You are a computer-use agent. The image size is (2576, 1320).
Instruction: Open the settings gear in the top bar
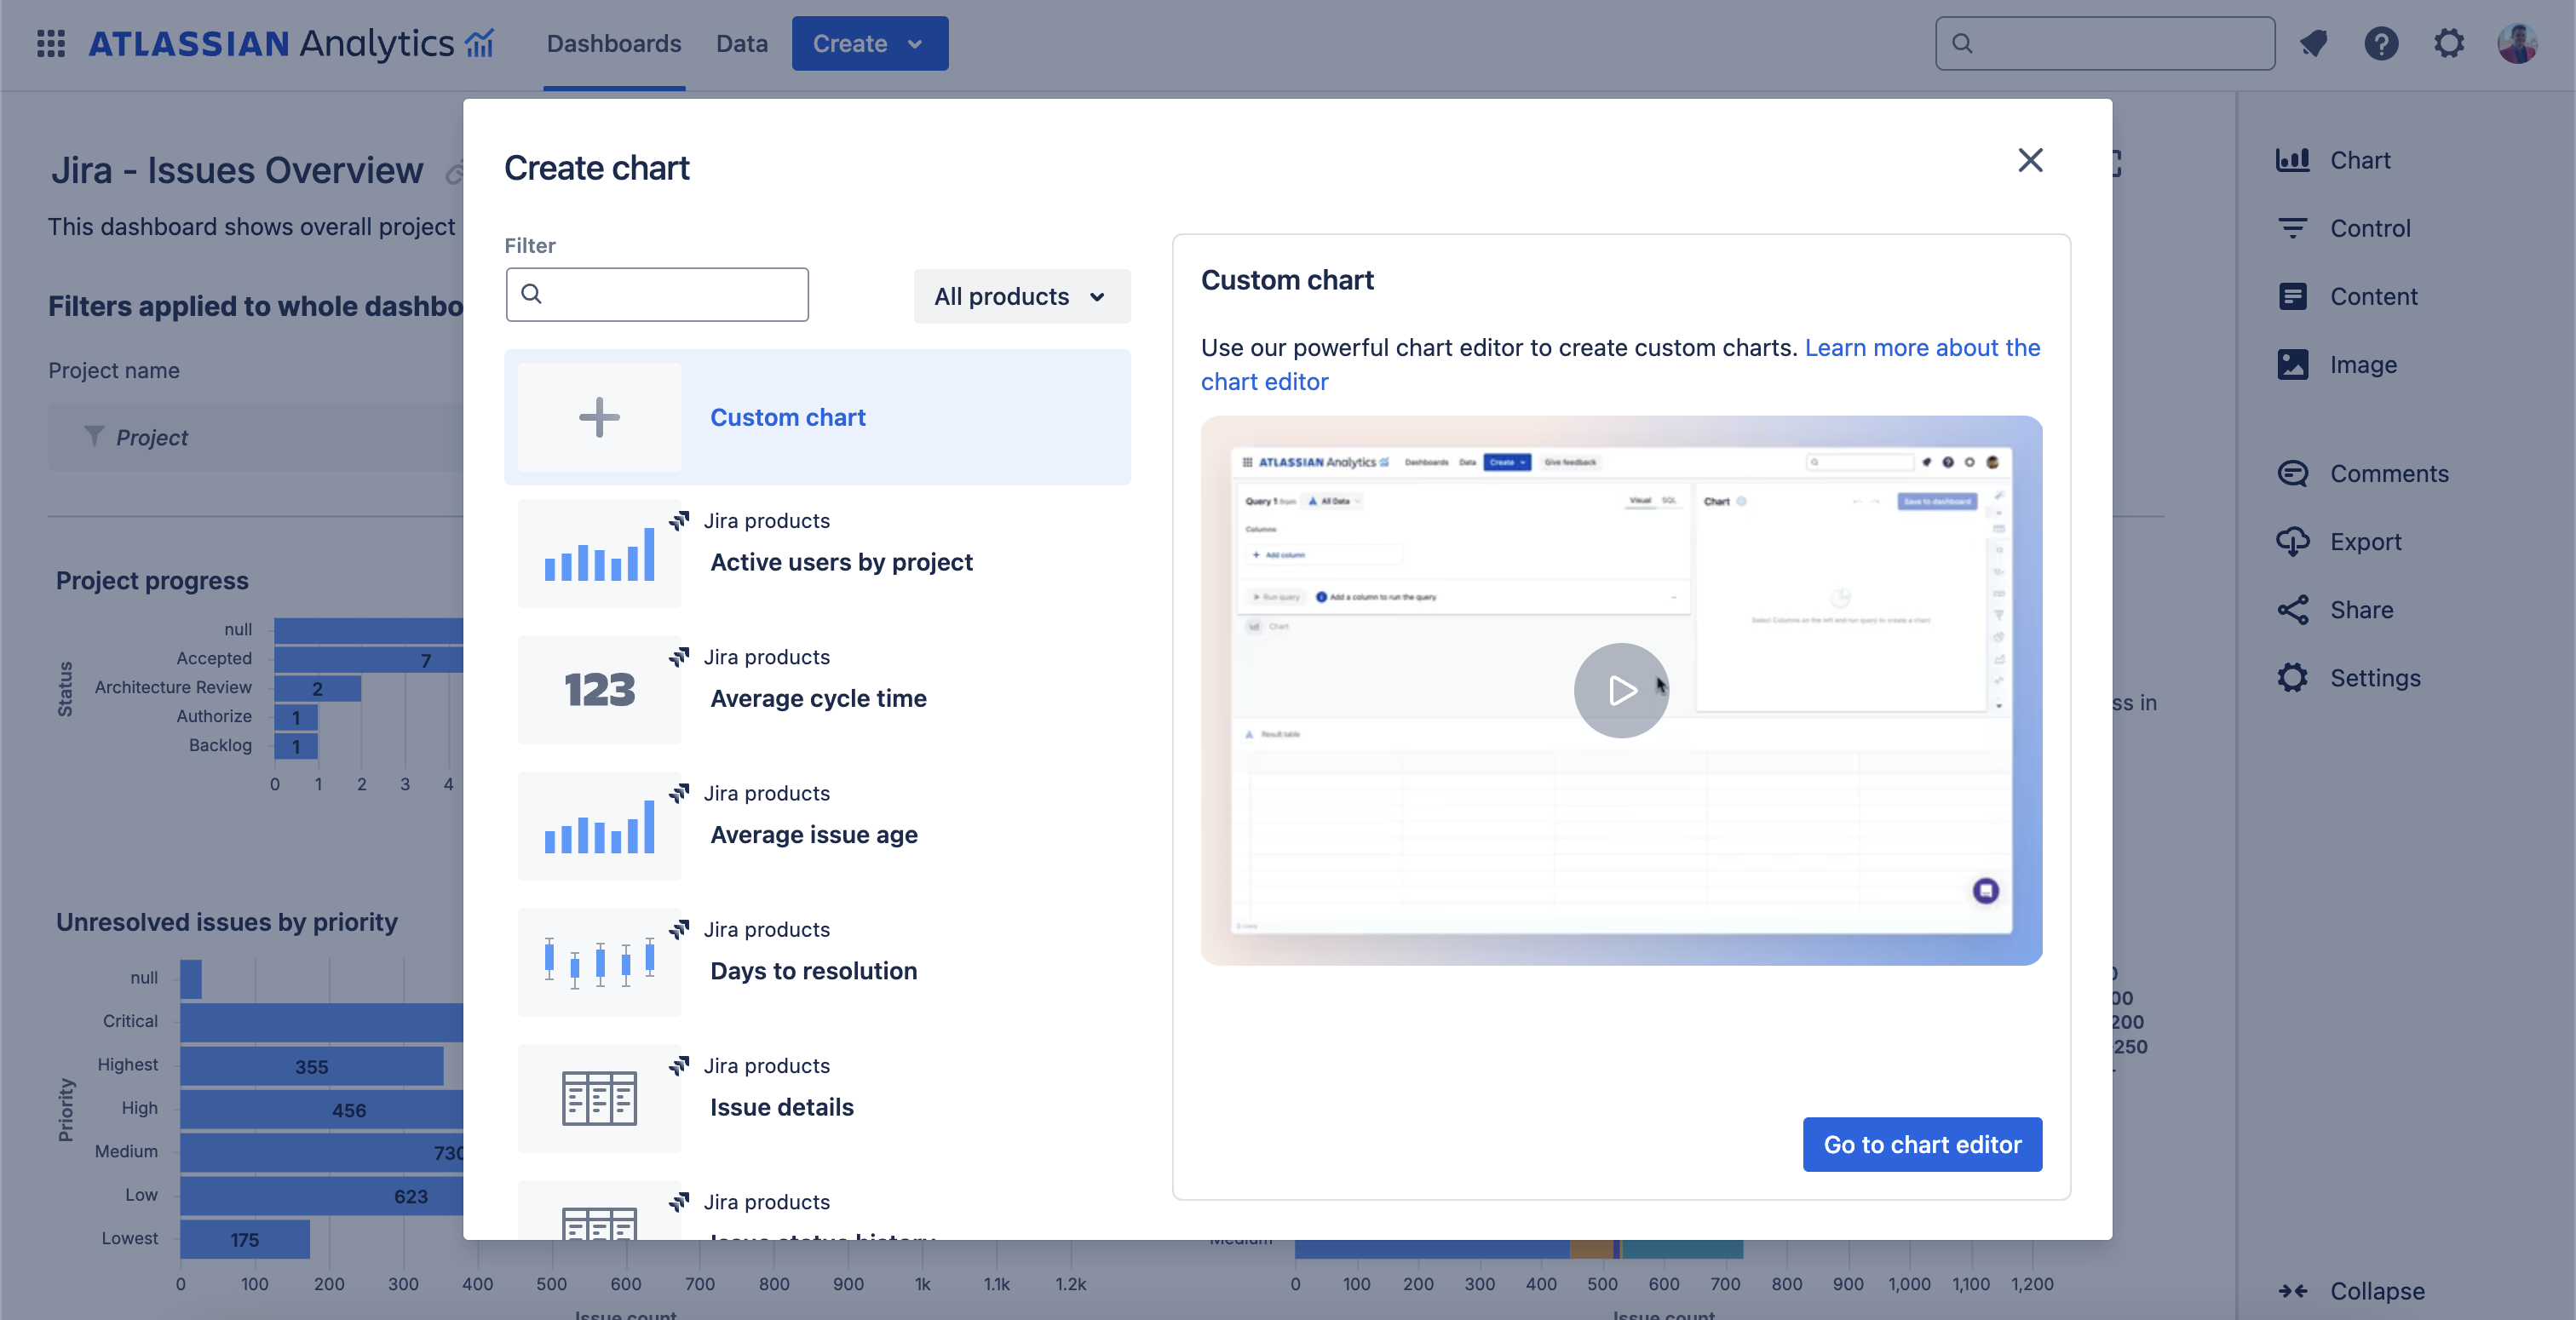point(2449,44)
